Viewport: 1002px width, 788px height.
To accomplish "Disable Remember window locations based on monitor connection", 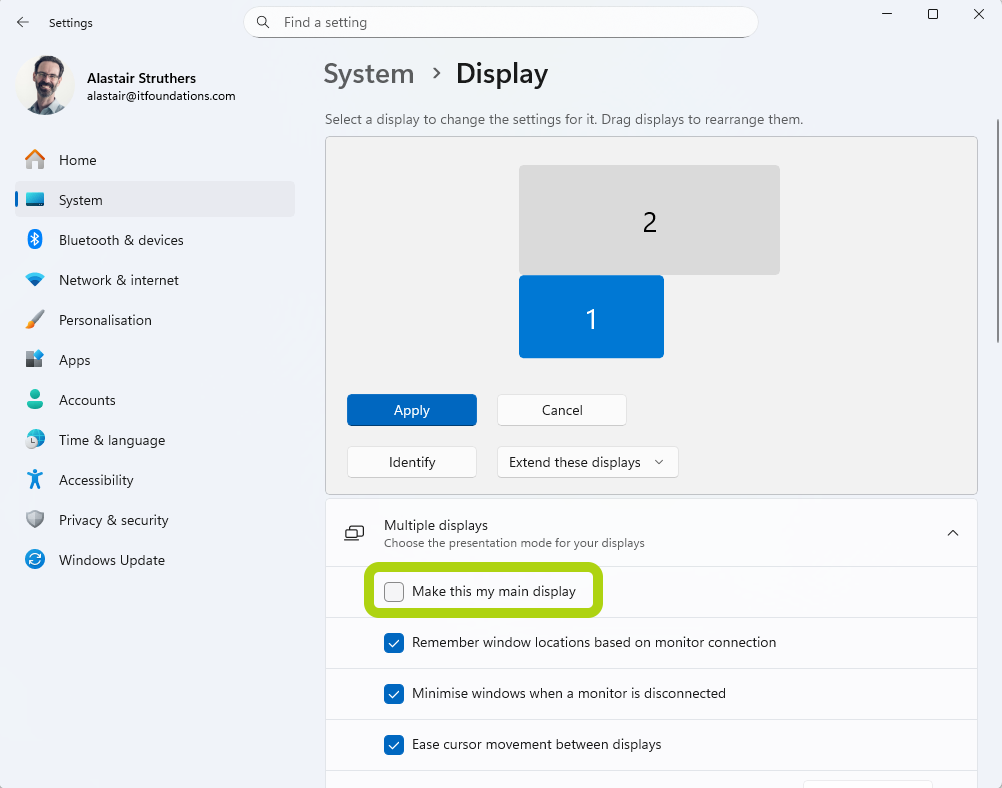I will (394, 643).
